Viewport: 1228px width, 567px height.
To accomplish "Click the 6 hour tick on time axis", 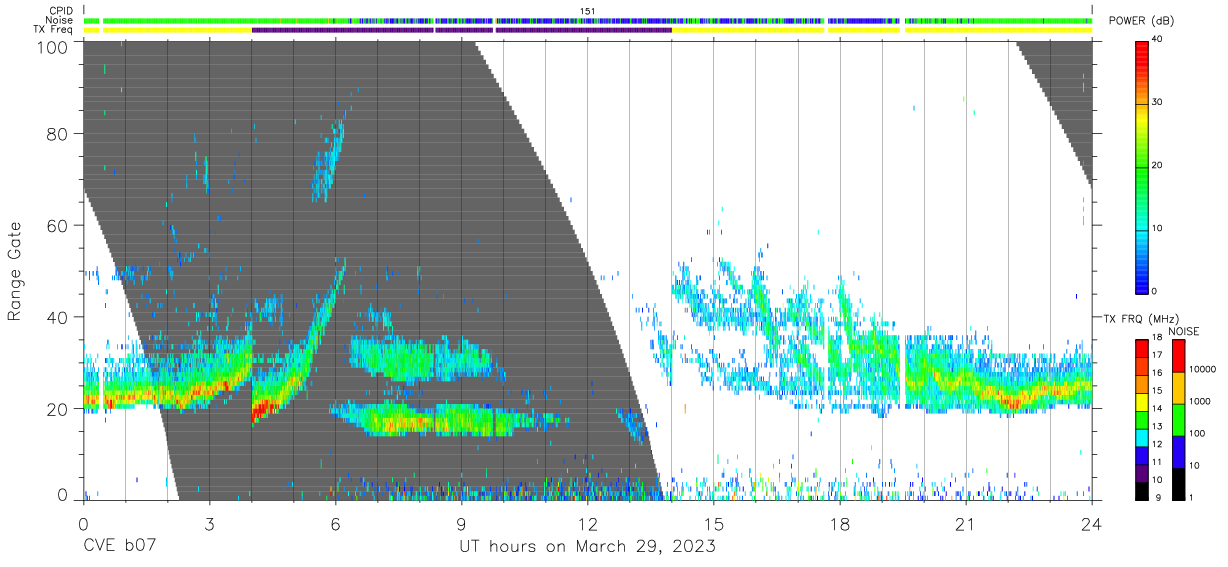I will [x=335, y=523].
